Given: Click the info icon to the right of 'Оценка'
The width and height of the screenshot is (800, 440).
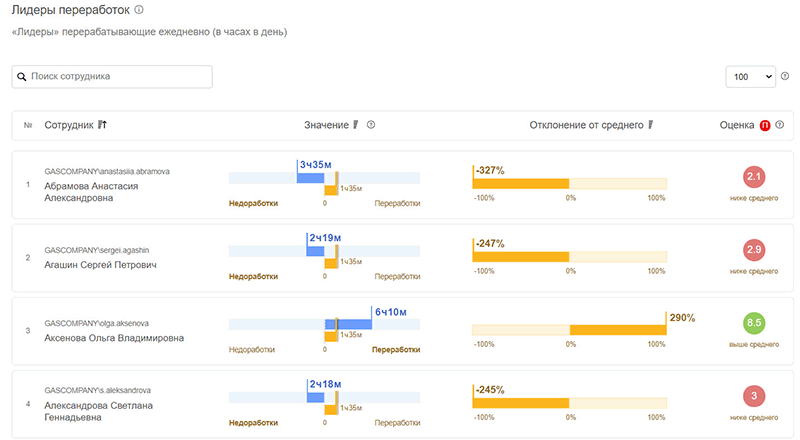Looking at the screenshot, I should 780,125.
